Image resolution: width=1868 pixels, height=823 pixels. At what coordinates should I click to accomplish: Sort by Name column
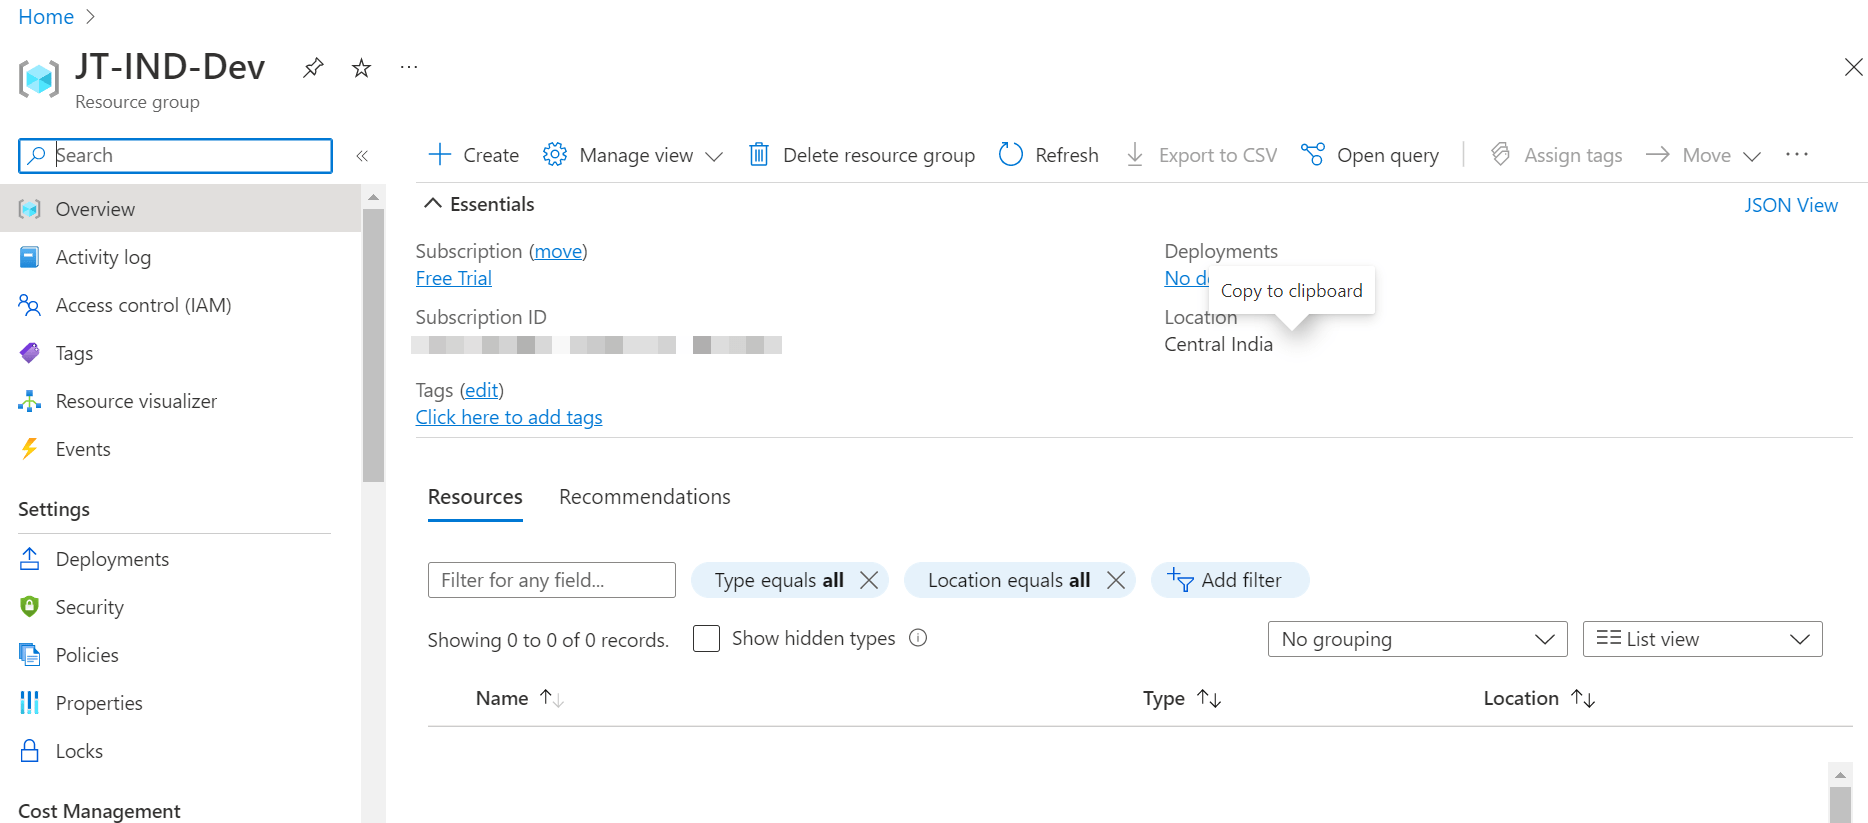(520, 698)
